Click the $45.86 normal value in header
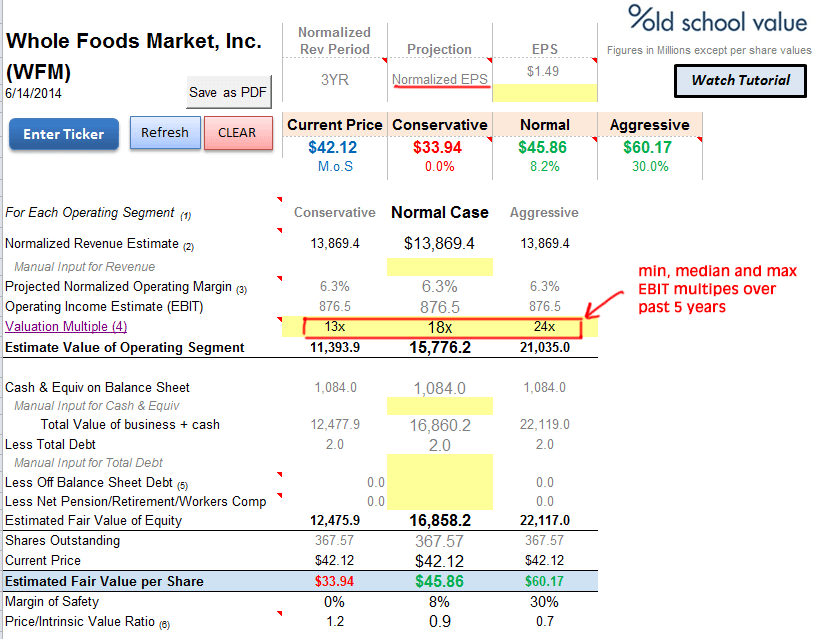 (542, 148)
